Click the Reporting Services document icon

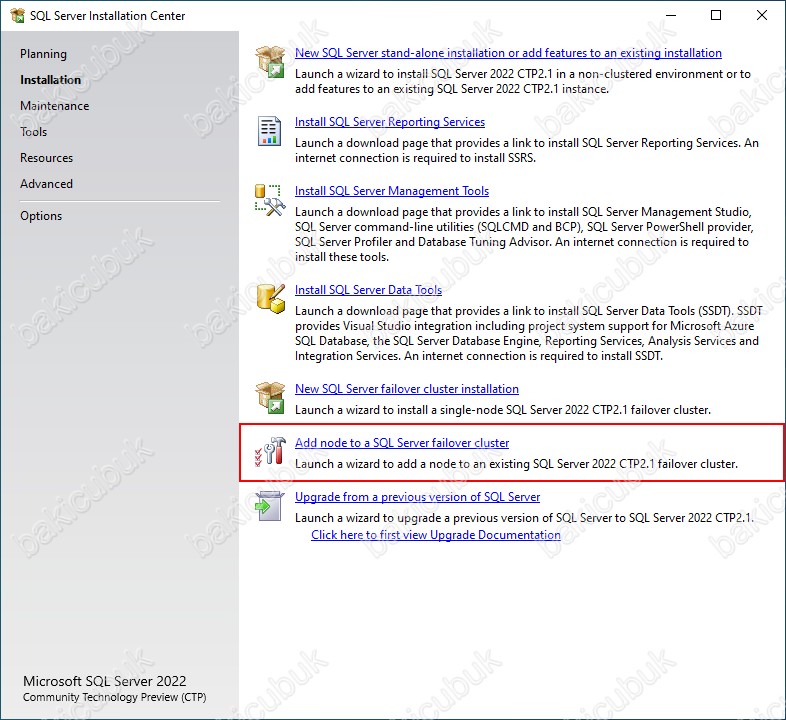[270, 131]
